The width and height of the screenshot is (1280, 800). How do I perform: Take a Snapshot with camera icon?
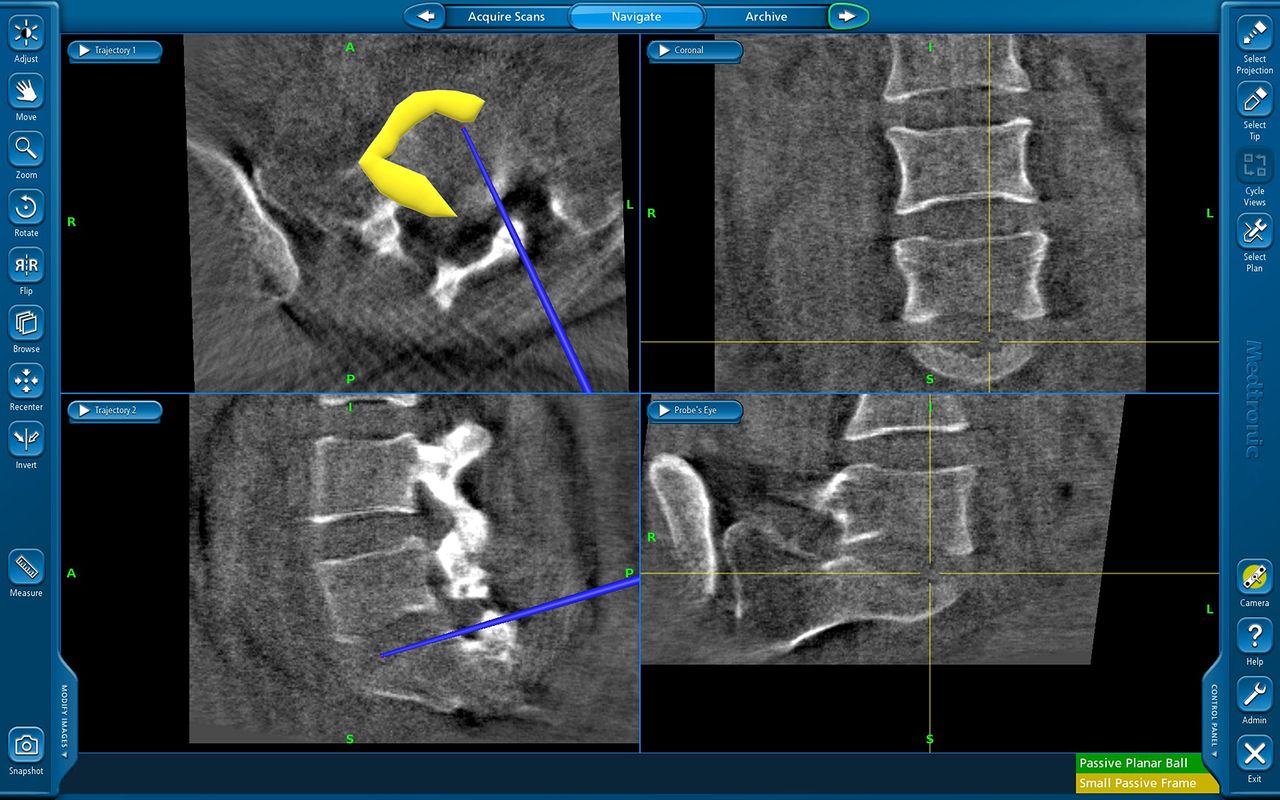click(26, 745)
